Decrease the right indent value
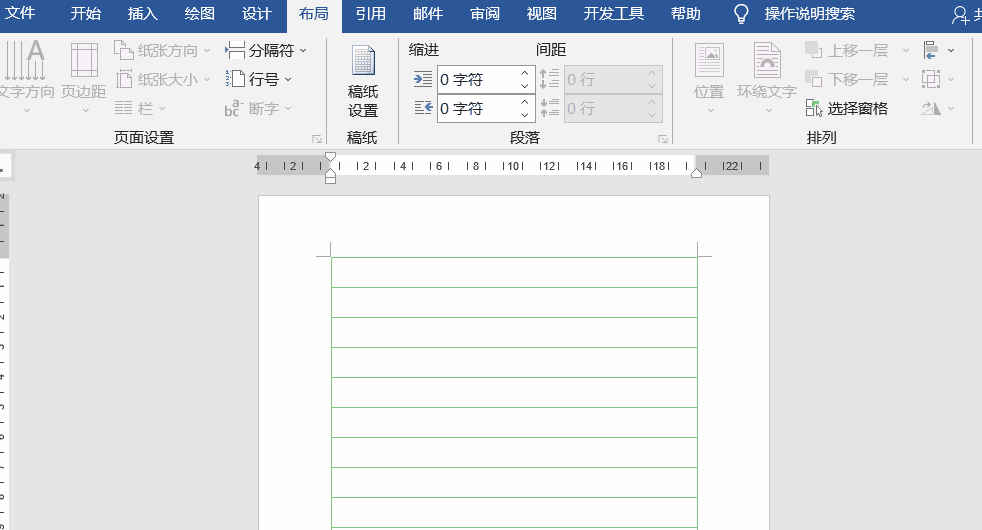Image resolution: width=982 pixels, height=530 pixels. [525, 115]
